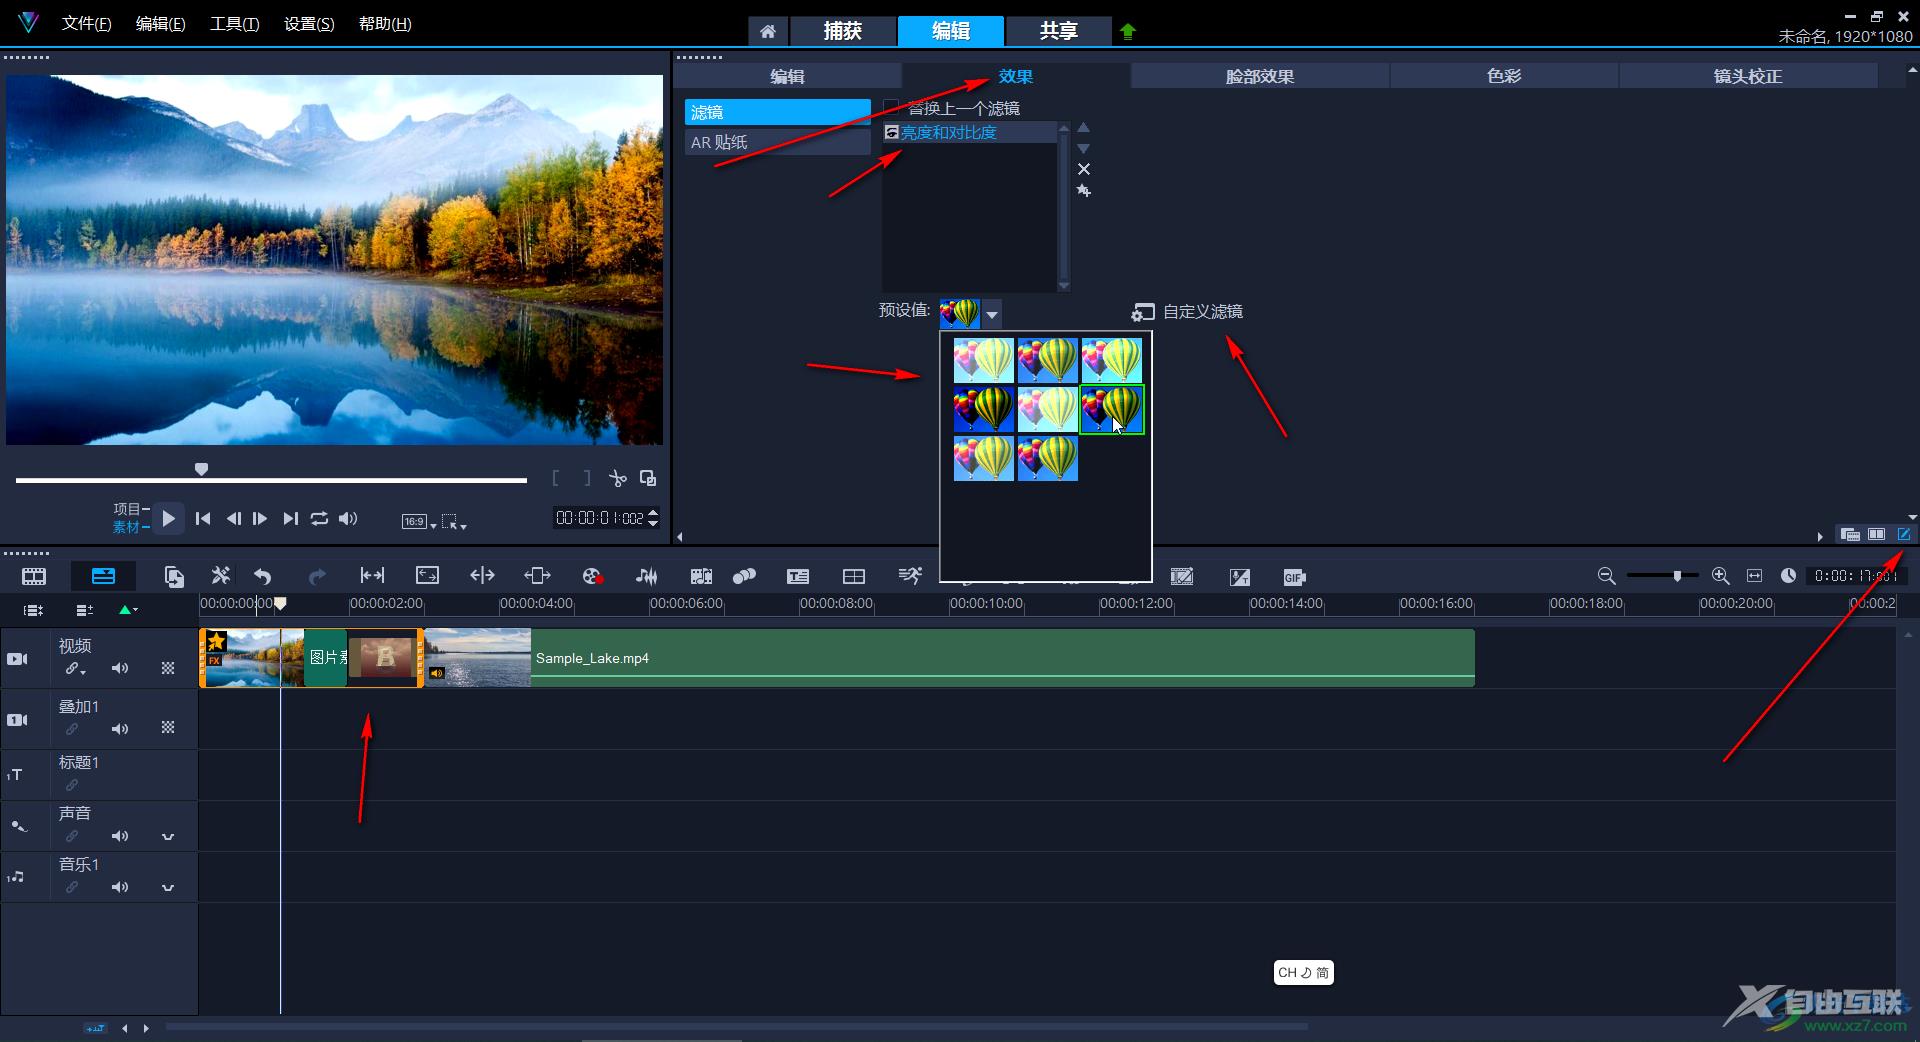Open the record/capture option

click(x=592, y=576)
